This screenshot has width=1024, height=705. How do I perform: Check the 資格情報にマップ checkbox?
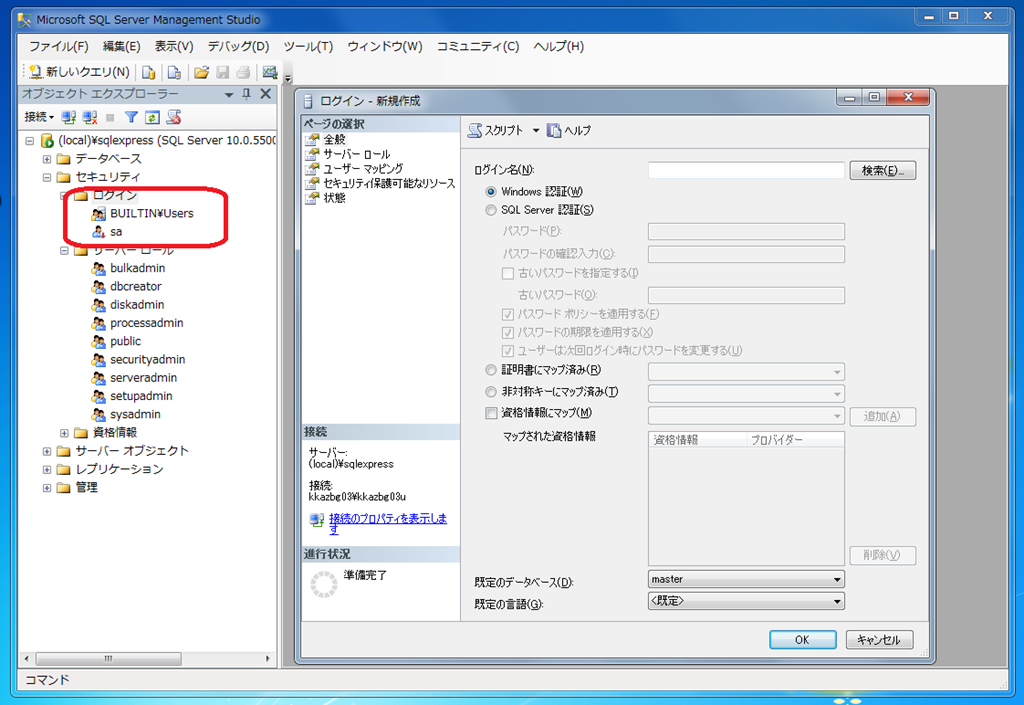pos(491,413)
